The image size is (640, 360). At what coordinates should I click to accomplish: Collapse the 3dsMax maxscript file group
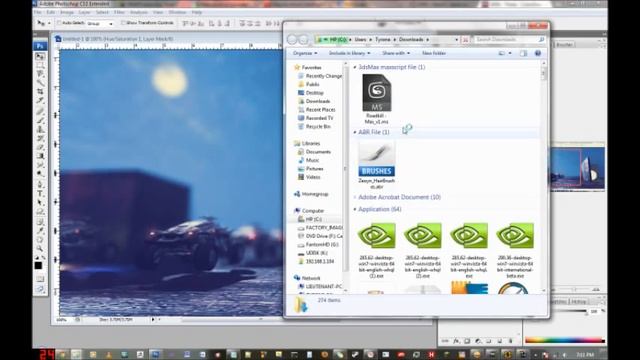tap(355, 67)
